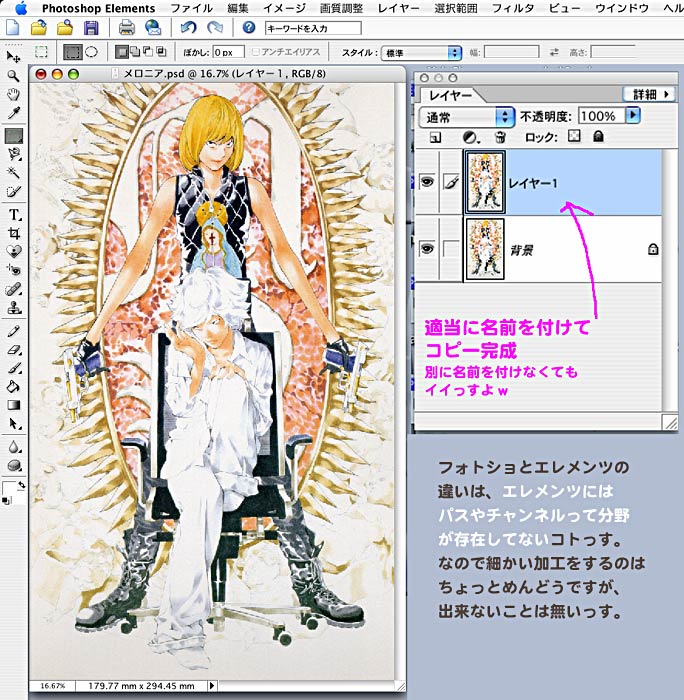The image size is (684, 700).
Task: Open the レイヤー menu in the menu bar
Action: coord(399,8)
